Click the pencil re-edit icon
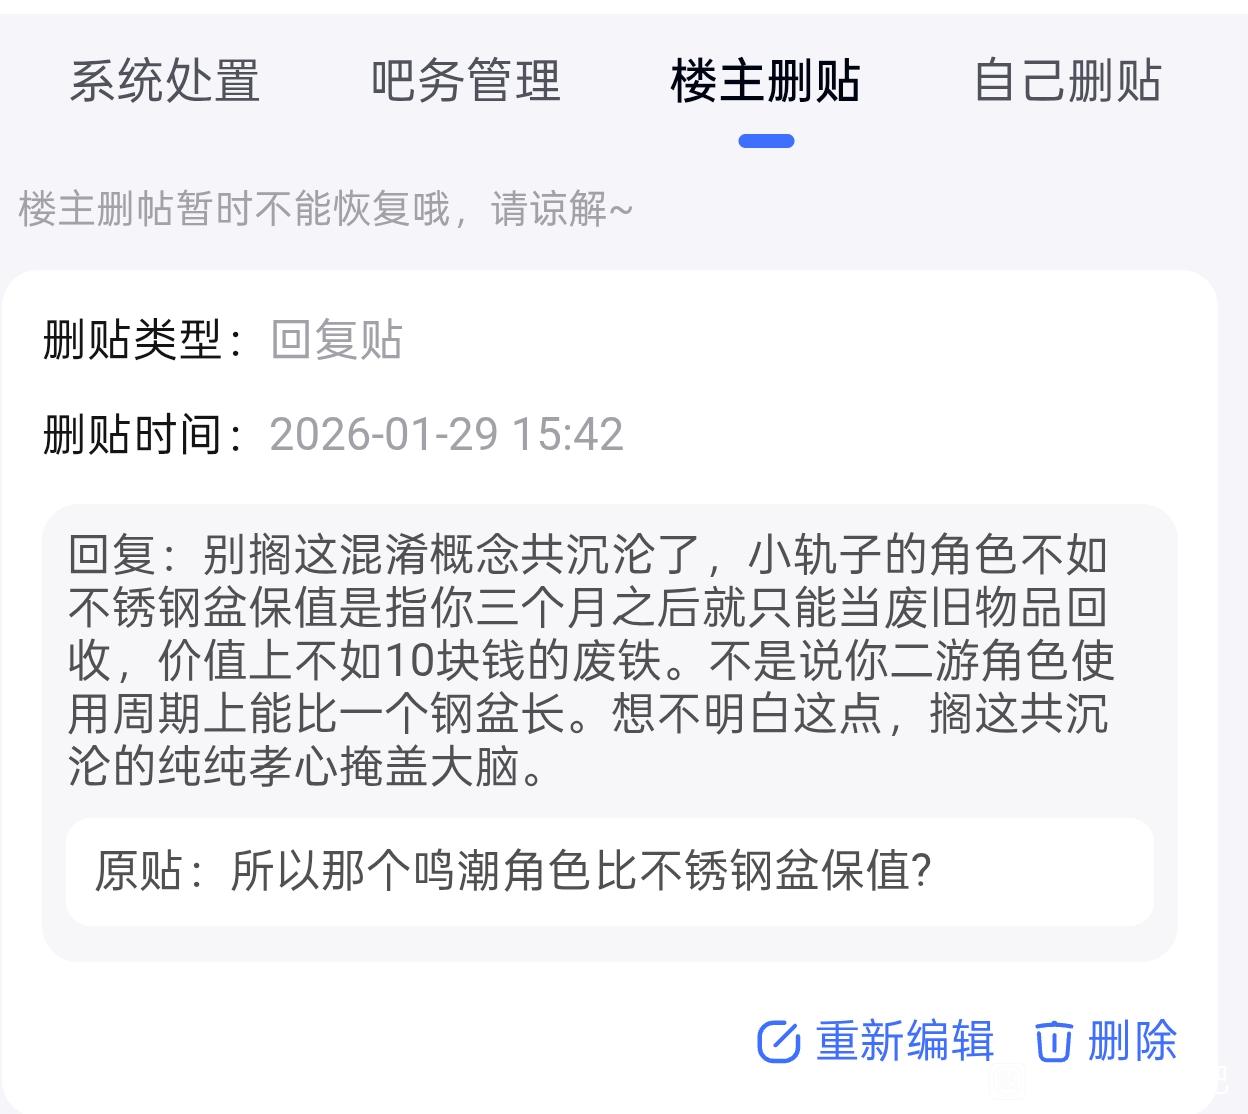 (778, 1042)
